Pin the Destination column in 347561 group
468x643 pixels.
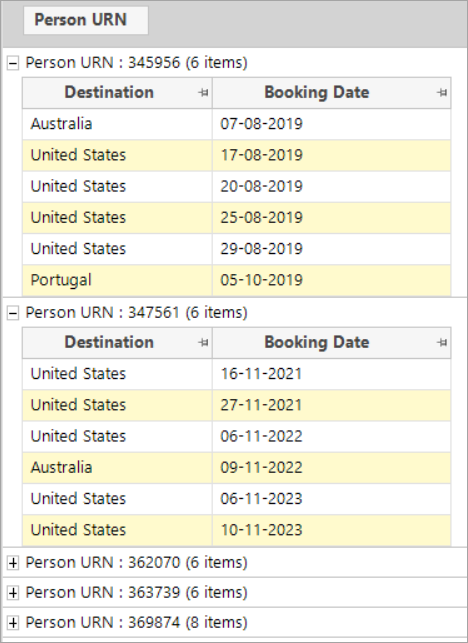point(203,342)
